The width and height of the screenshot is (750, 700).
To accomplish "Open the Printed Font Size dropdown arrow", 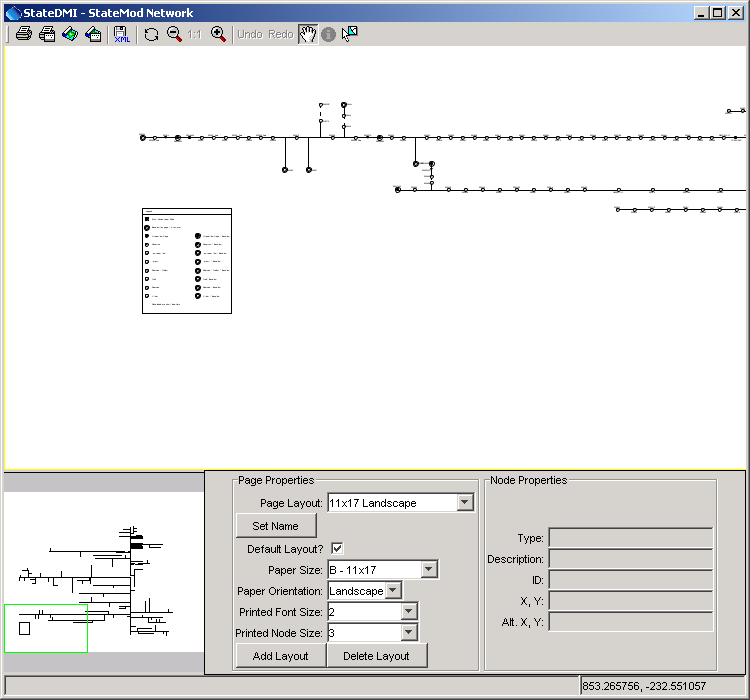I will [408, 611].
